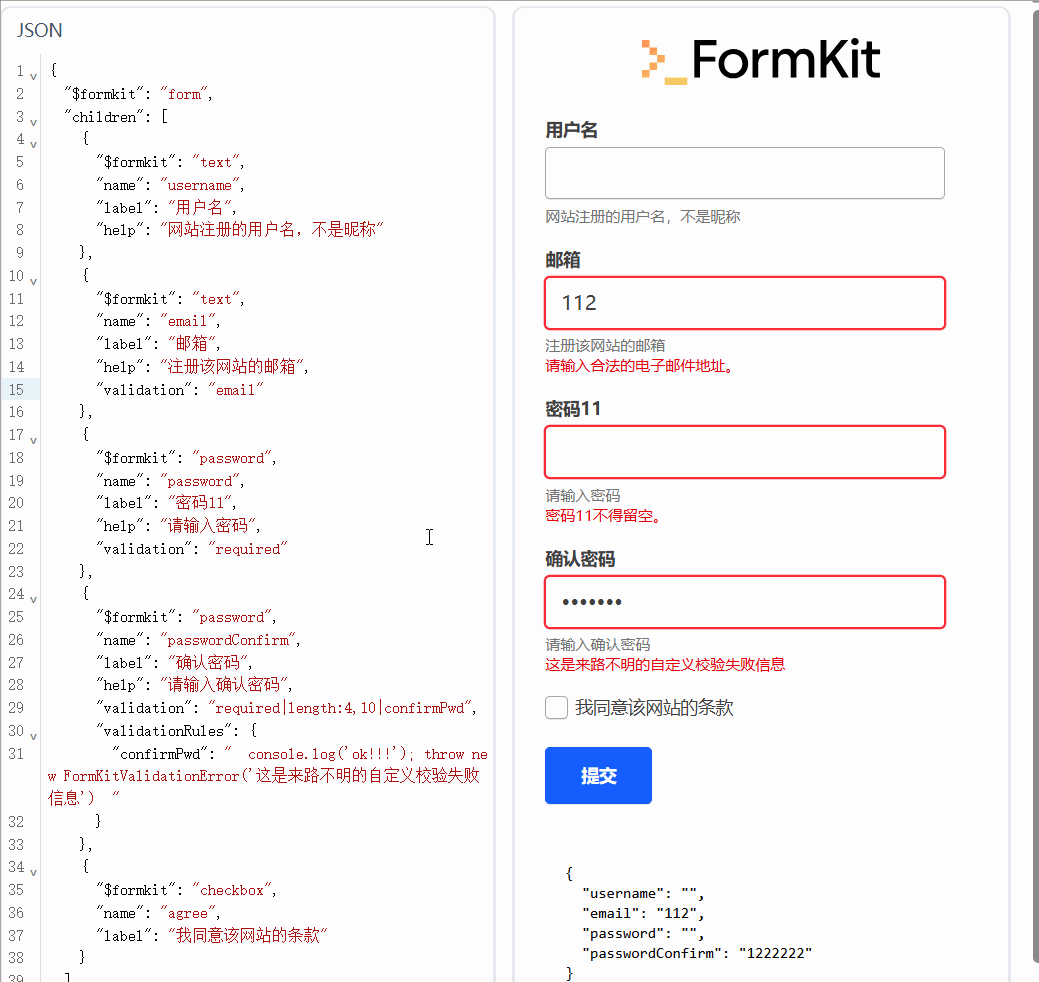1039x982 pixels.
Task: Collapse the passwordConfirm object at line 24
Action: (33, 598)
